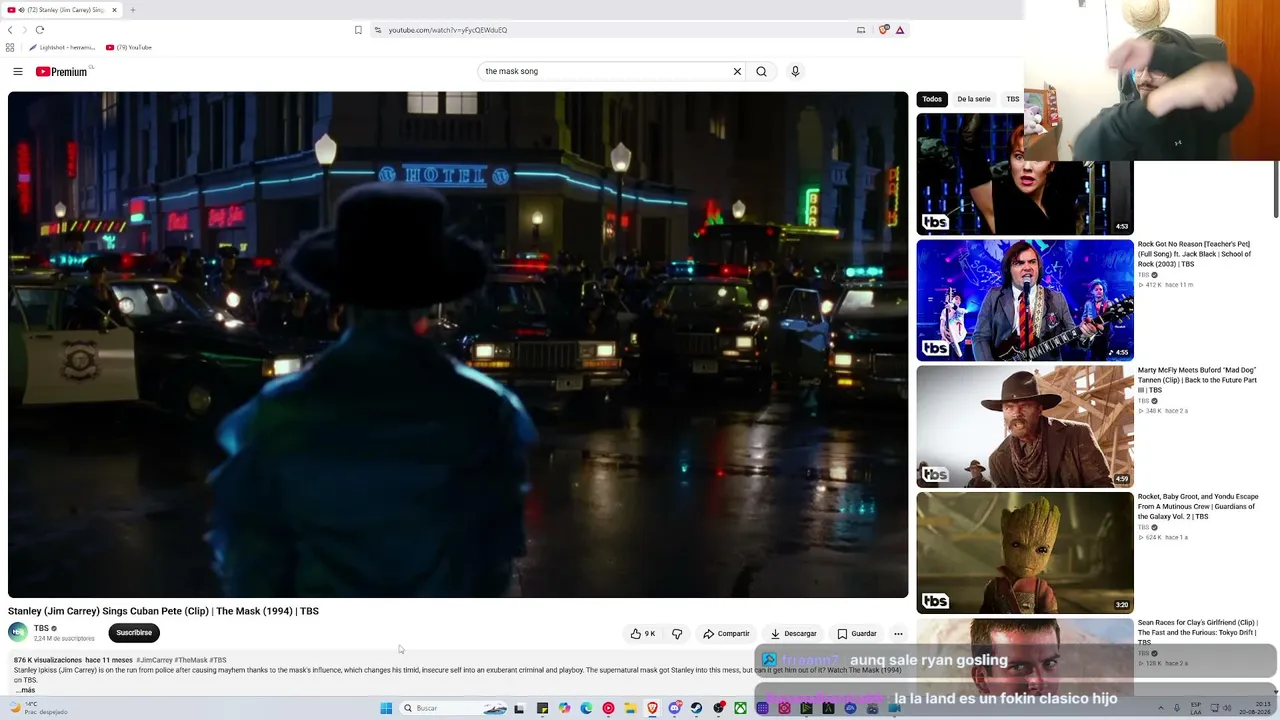The image size is (1280, 720).
Task: Share video via Compartir button
Action: click(x=726, y=633)
